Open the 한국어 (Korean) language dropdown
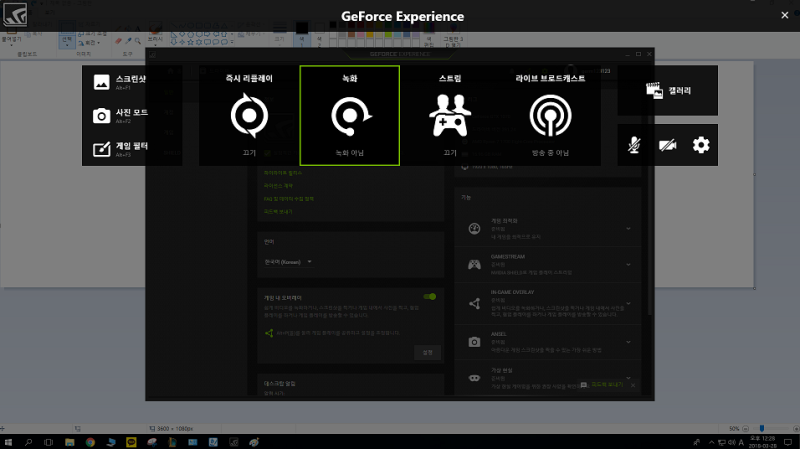The width and height of the screenshot is (800, 449). click(x=288, y=262)
